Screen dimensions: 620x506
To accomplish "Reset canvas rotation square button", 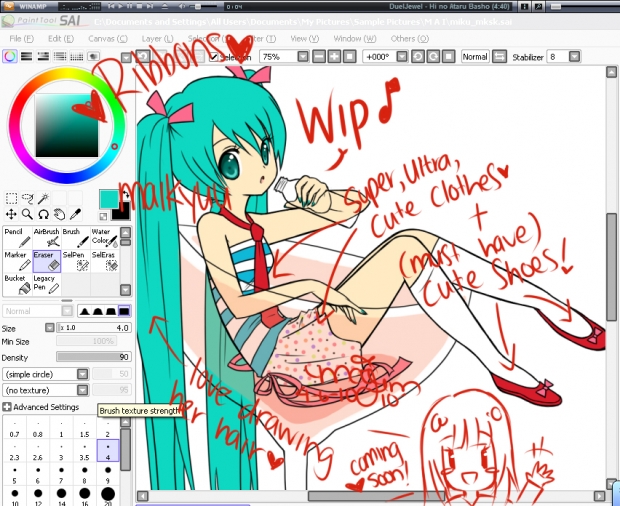I will (448, 57).
